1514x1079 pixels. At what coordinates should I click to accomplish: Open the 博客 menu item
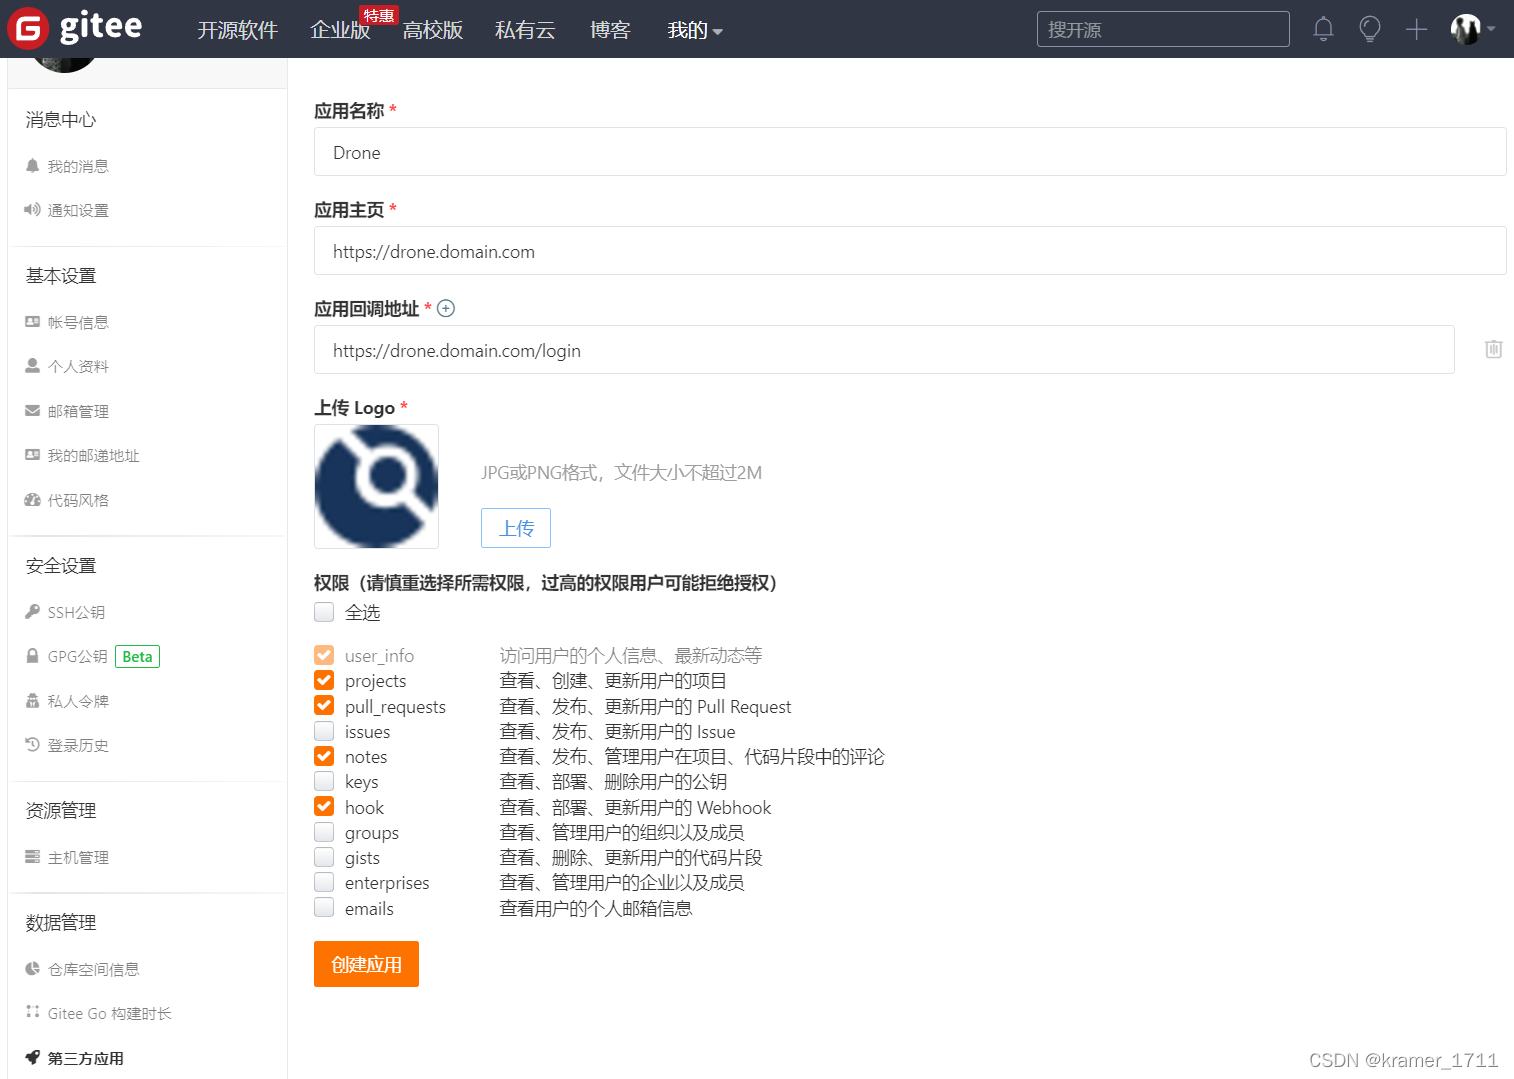pyautogui.click(x=610, y=30)
